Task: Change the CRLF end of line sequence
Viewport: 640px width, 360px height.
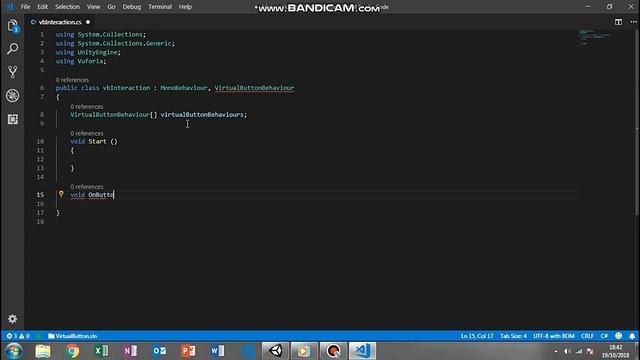Action: (x=587, y=336)
